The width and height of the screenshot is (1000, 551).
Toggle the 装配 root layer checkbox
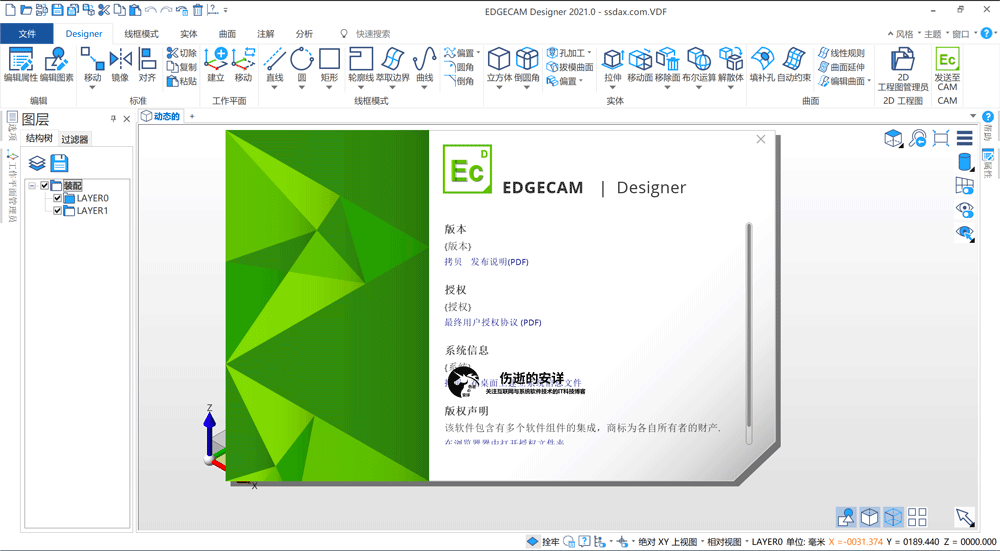click(45, 186)
